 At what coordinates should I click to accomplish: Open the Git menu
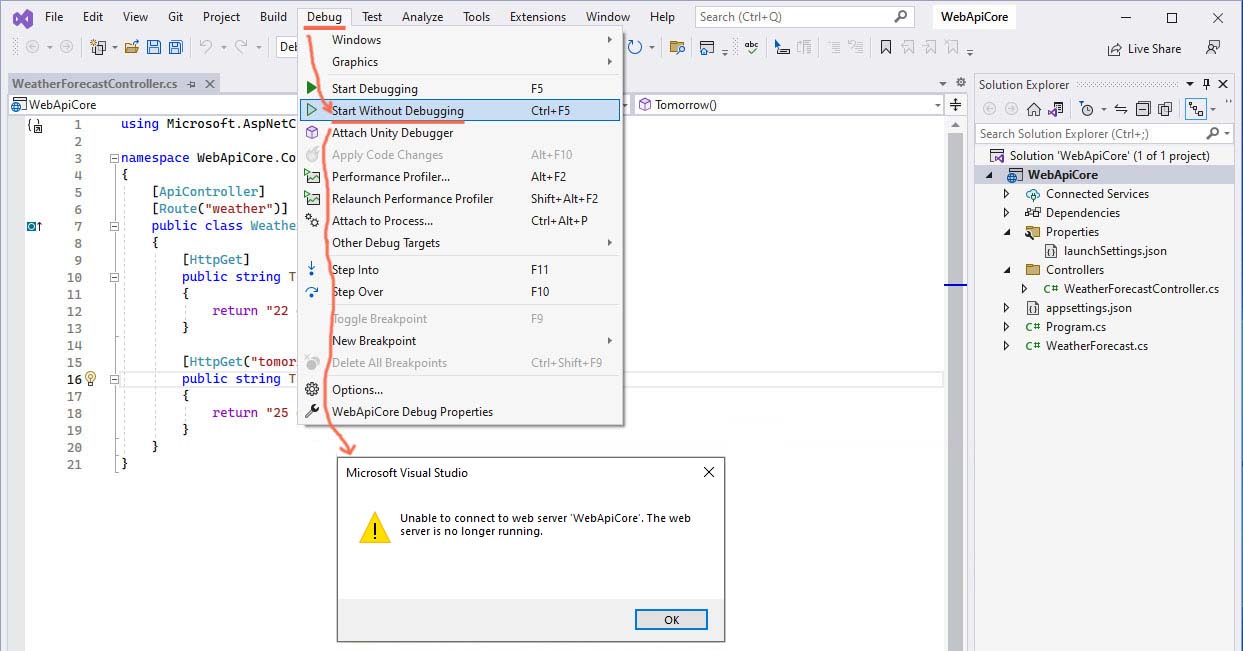(x=175, y=17)
